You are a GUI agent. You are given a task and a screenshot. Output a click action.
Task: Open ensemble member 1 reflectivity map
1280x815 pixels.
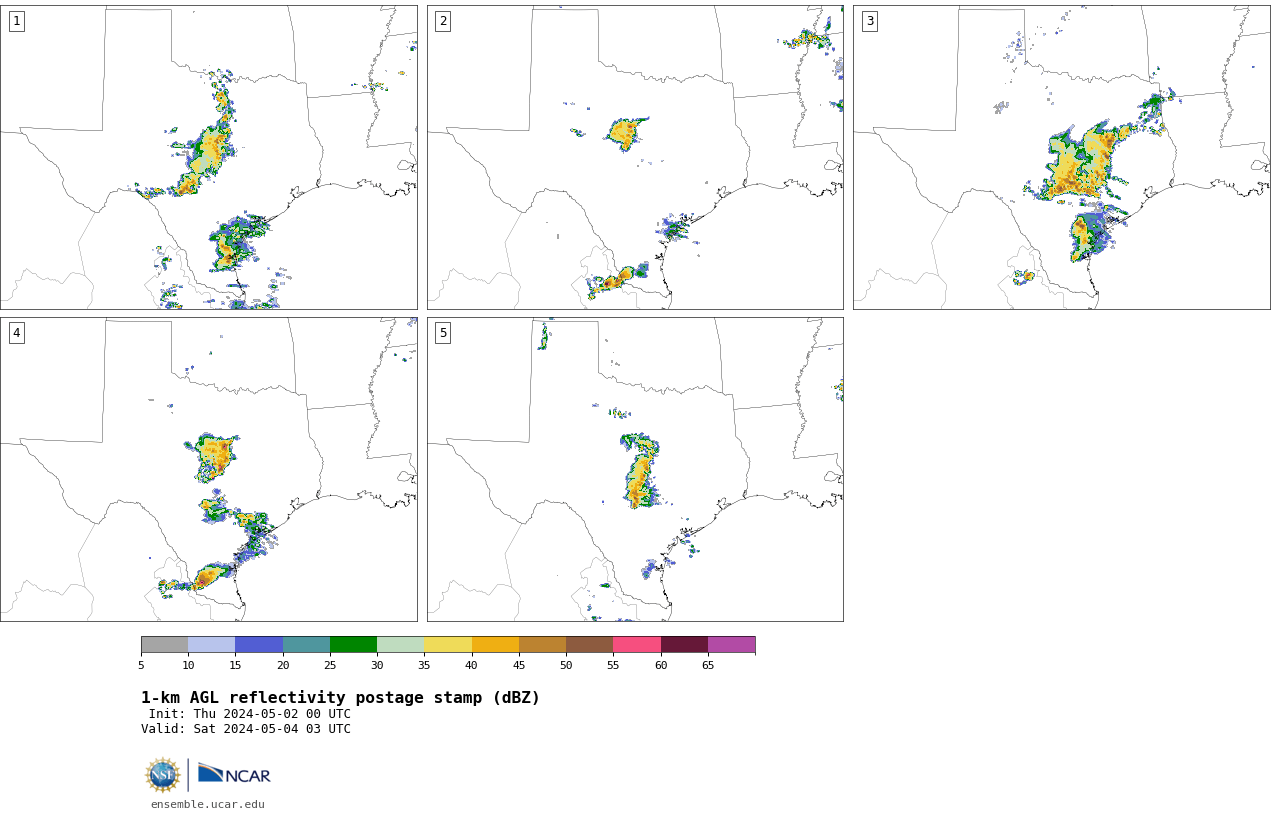[x=209, y=157]
